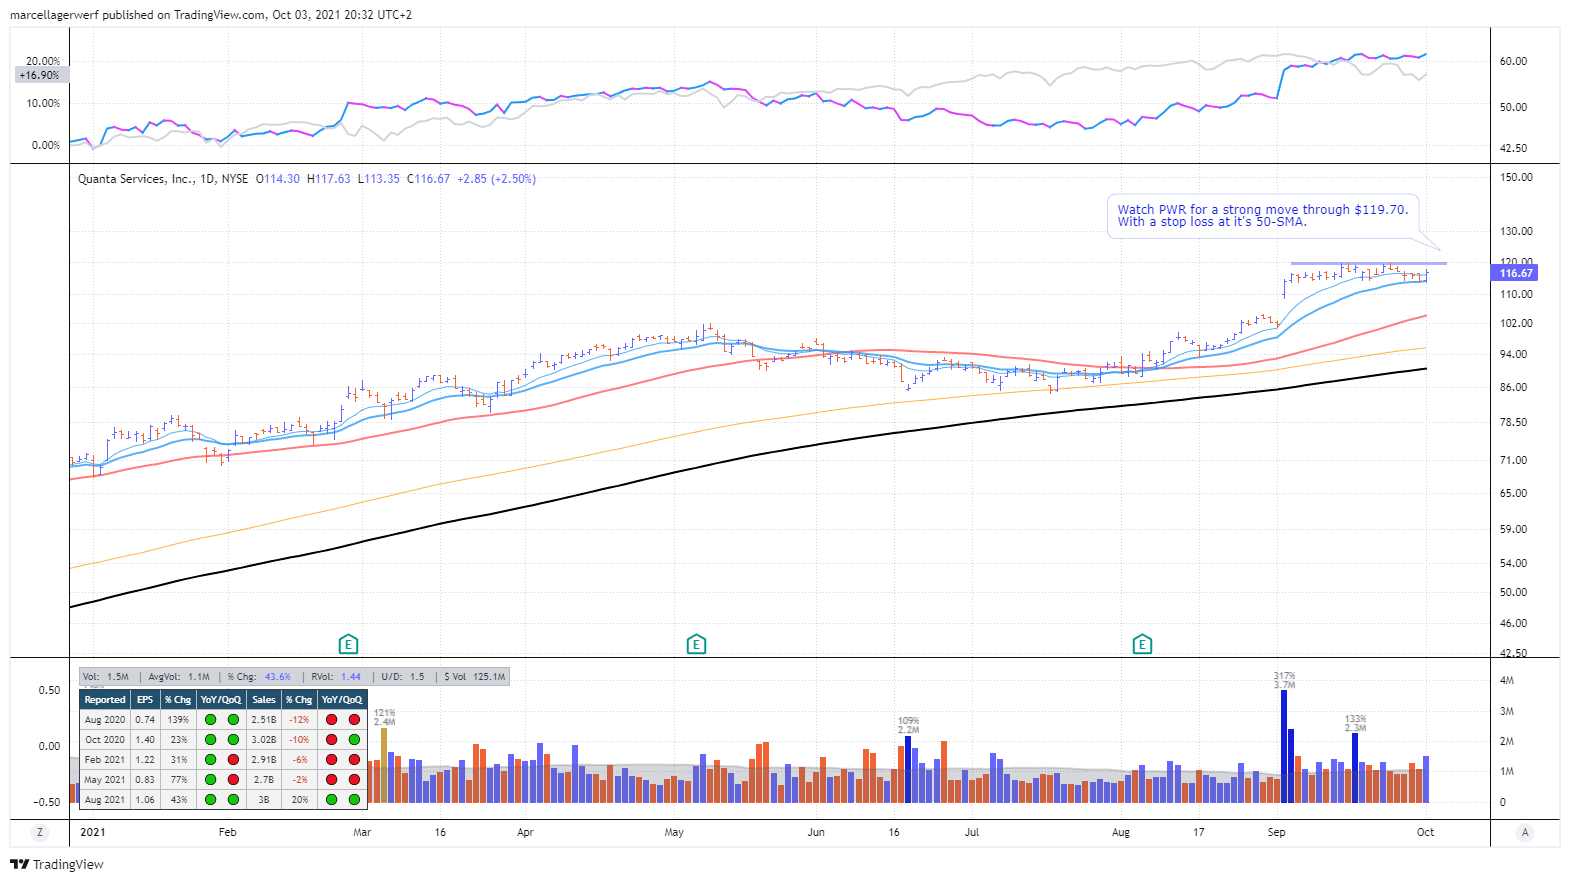Click the -12% sales change cell
Screen dimensions: 1570x882
[299, 720]
